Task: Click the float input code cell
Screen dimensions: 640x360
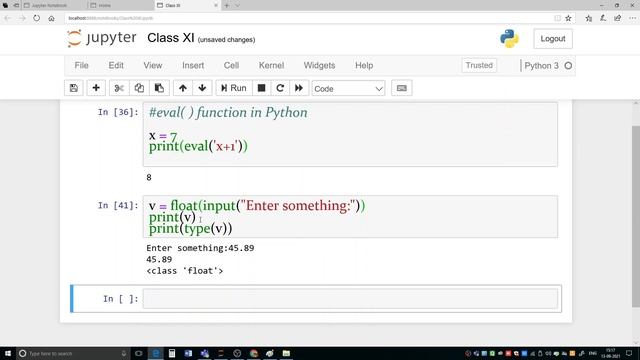Action: click(350, 217)
